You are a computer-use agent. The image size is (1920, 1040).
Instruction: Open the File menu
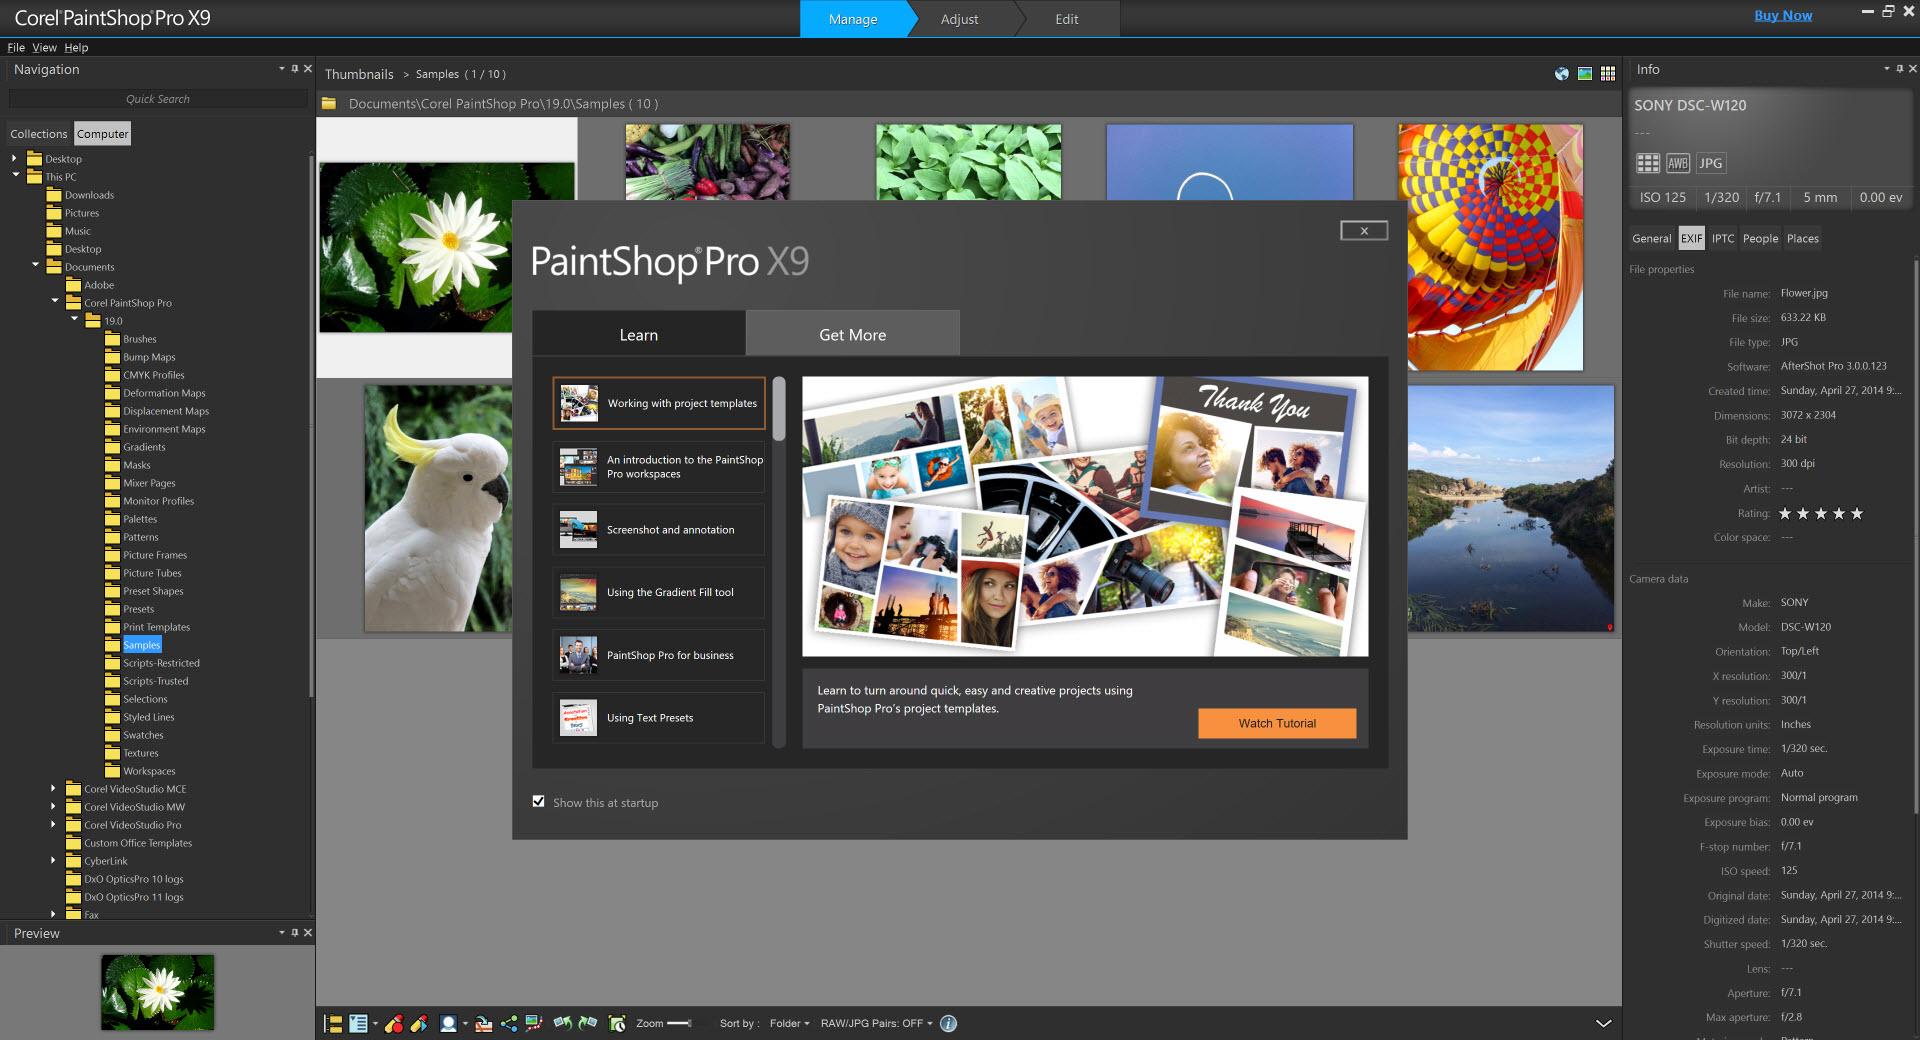click(16, 47)
